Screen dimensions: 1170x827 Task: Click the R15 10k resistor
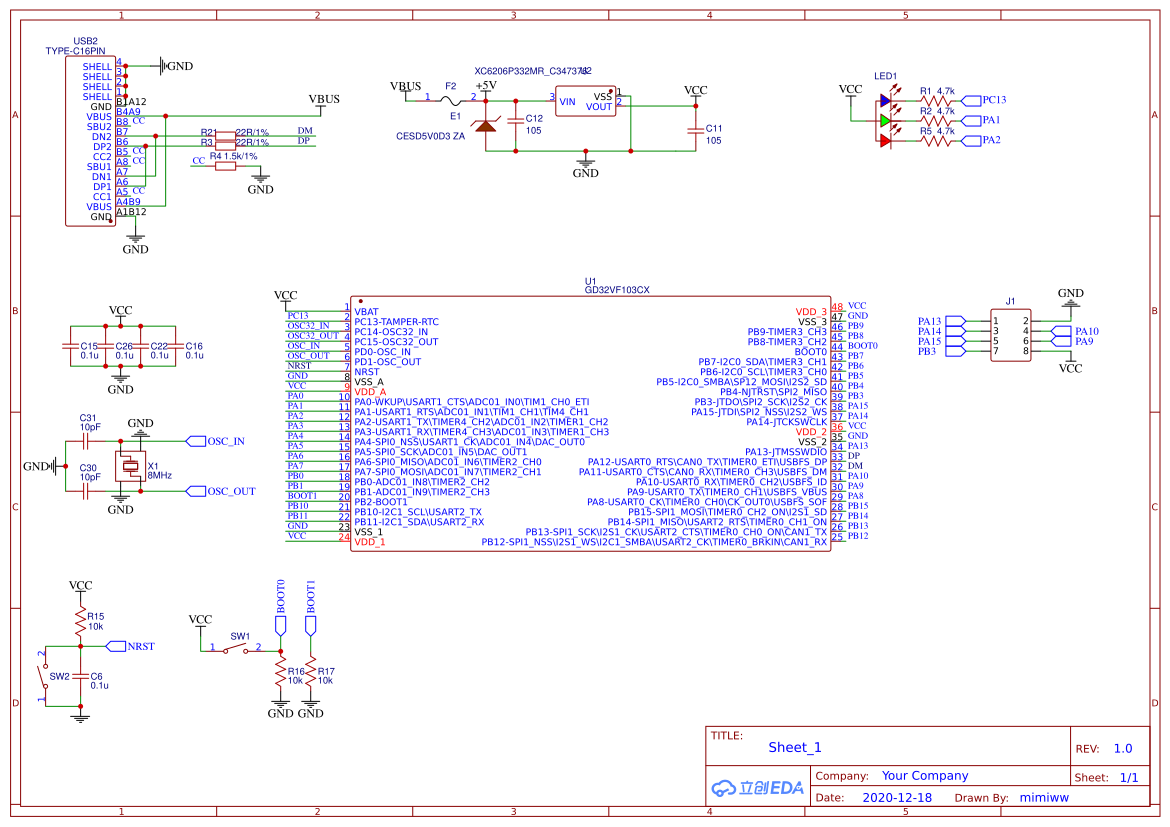(81, 622)
